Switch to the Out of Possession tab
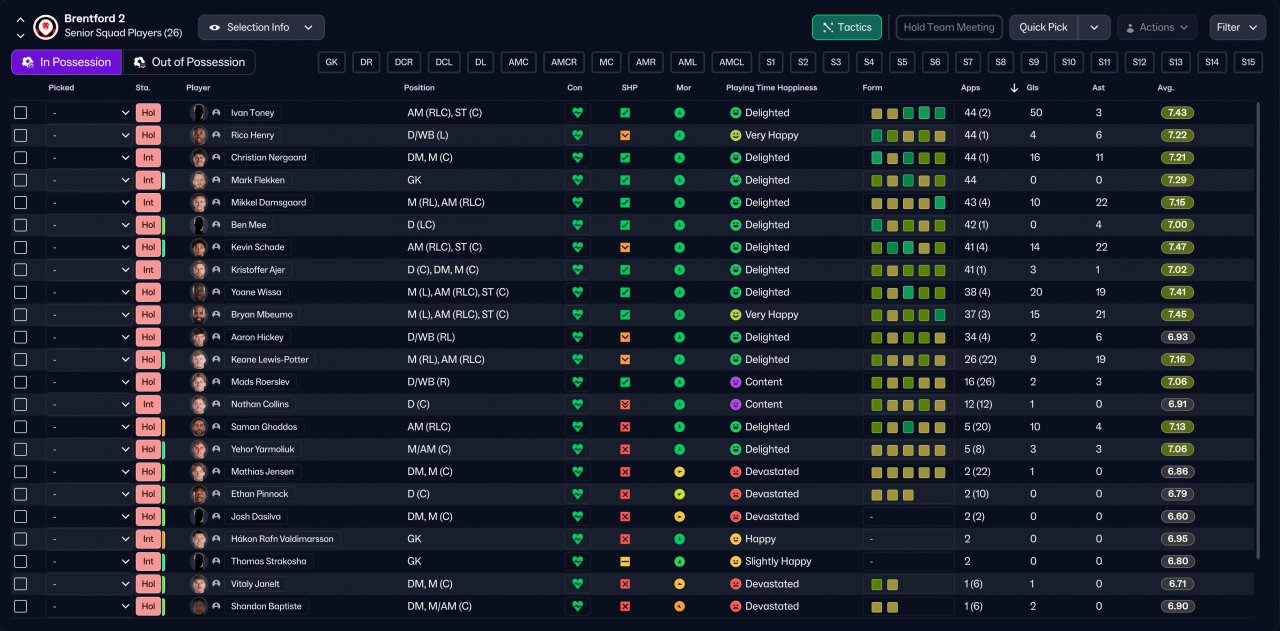Screen dimensions: 1280x631 (x=188, y=62)
